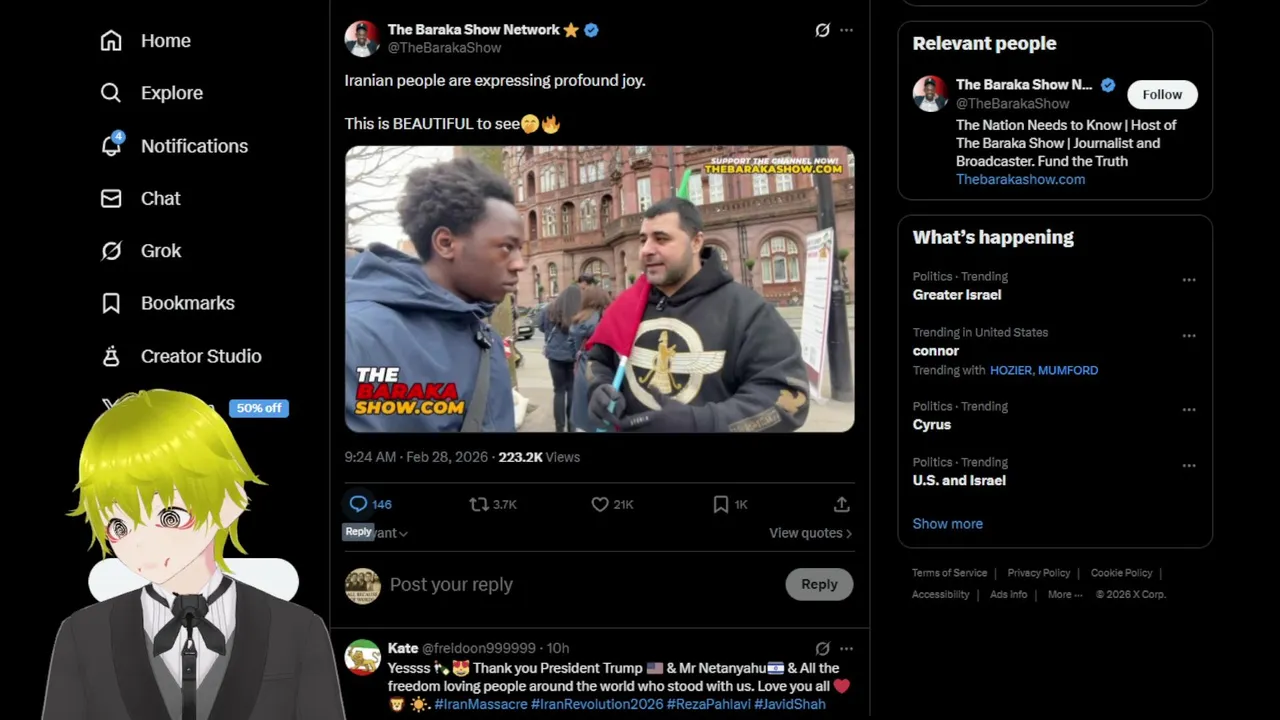The height and width of the screenshot is (720, 1280).
Task: Click the Explore magnifier icon
Action: (x=111, y=93)
